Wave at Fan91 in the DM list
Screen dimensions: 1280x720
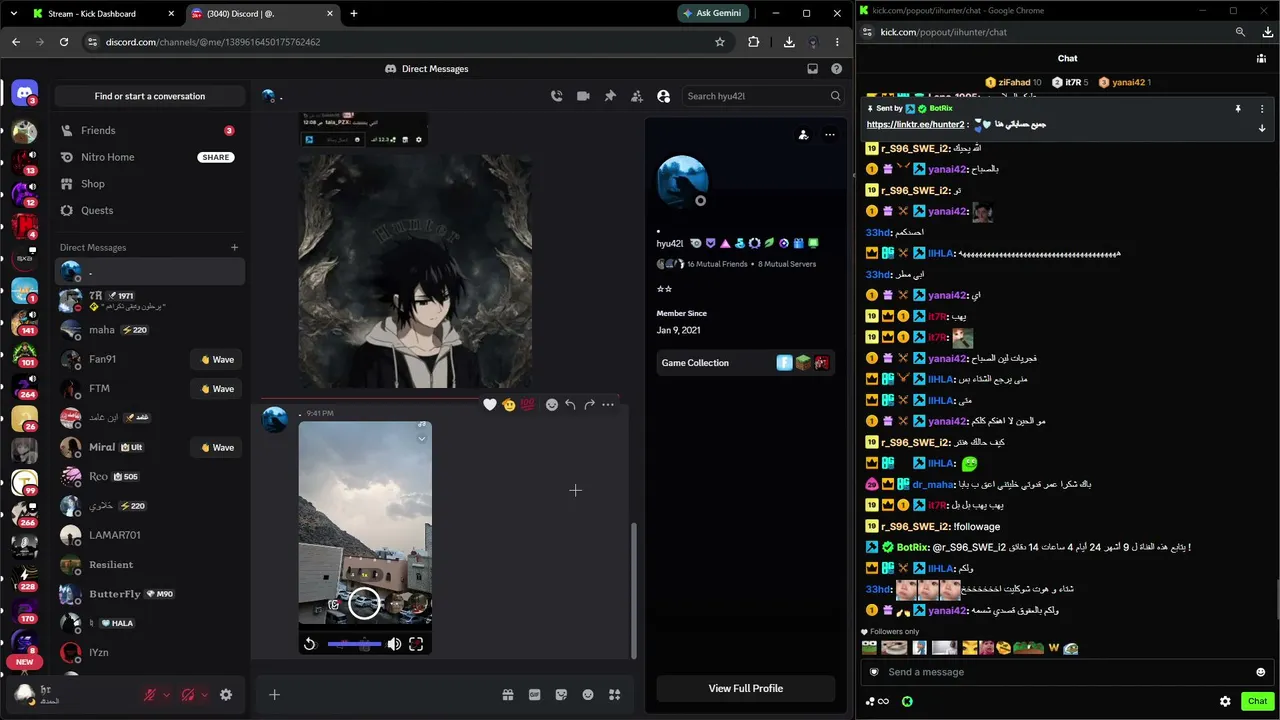coord(217,360)
